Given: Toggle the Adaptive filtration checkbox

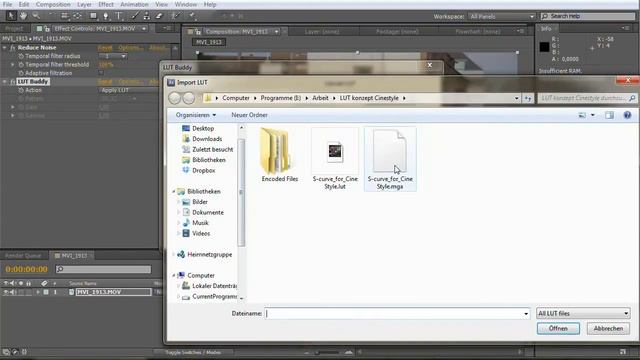Looking at the screenshot, I should [100, 73].
